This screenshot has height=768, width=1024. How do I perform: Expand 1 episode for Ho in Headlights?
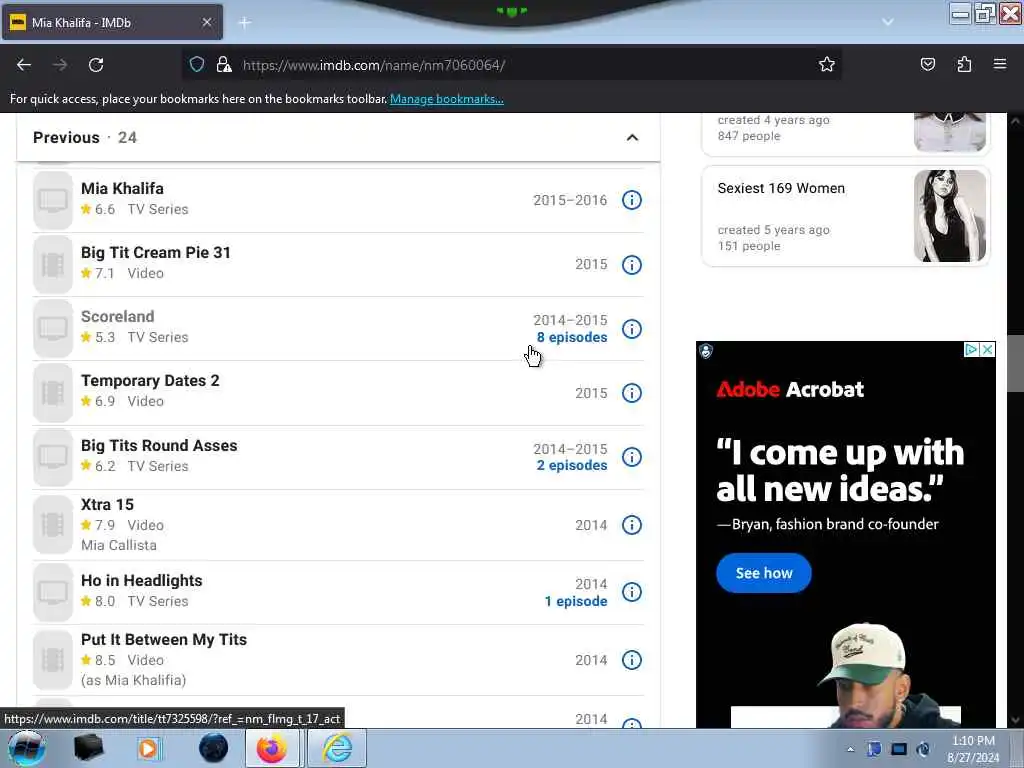point(576,601)
